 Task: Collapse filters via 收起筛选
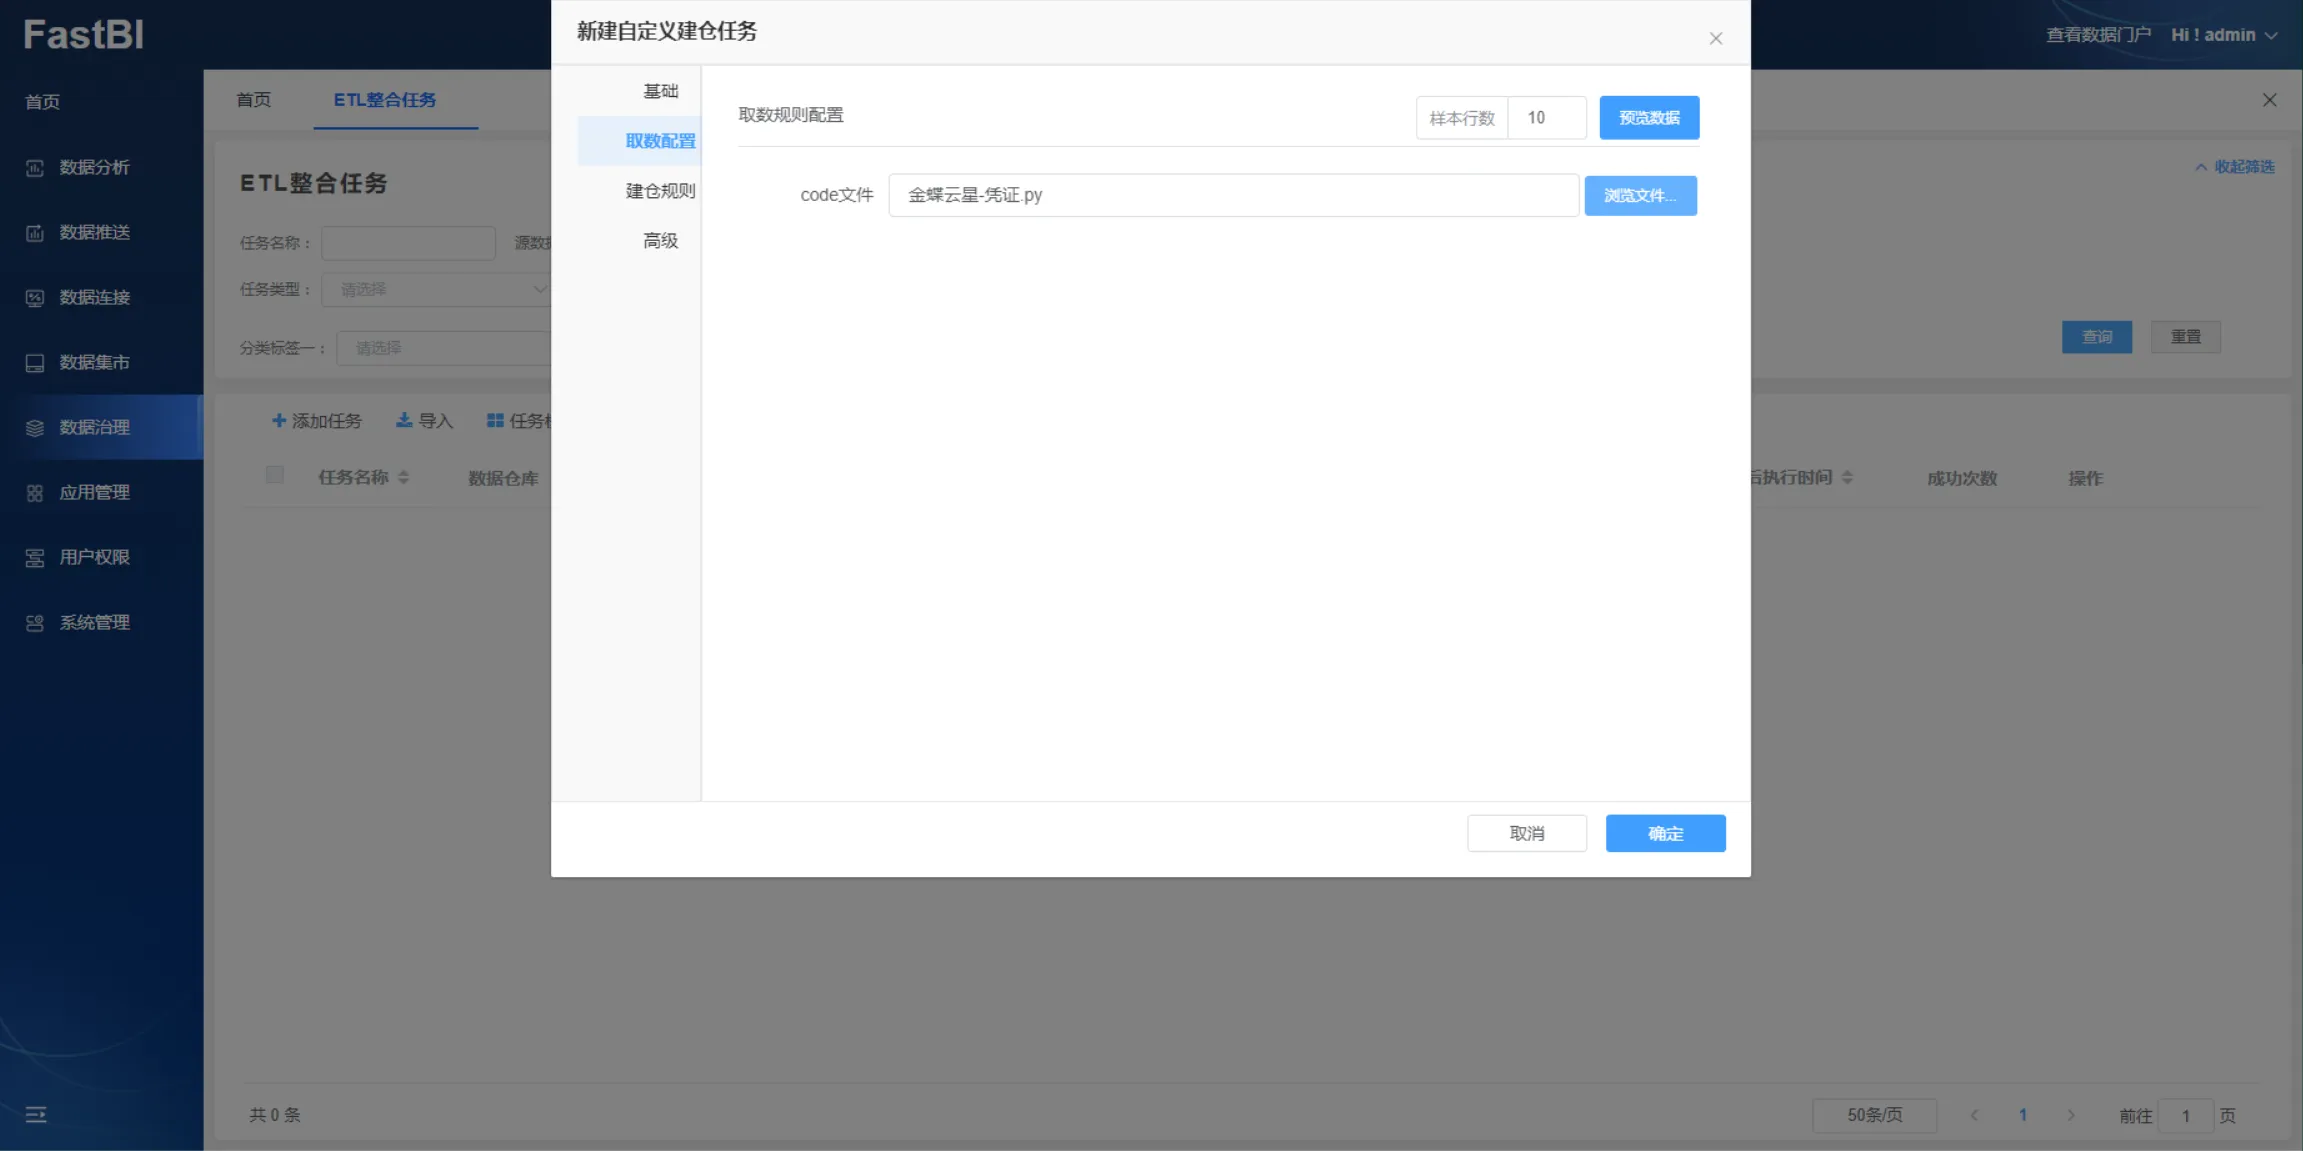[2235, 167]
